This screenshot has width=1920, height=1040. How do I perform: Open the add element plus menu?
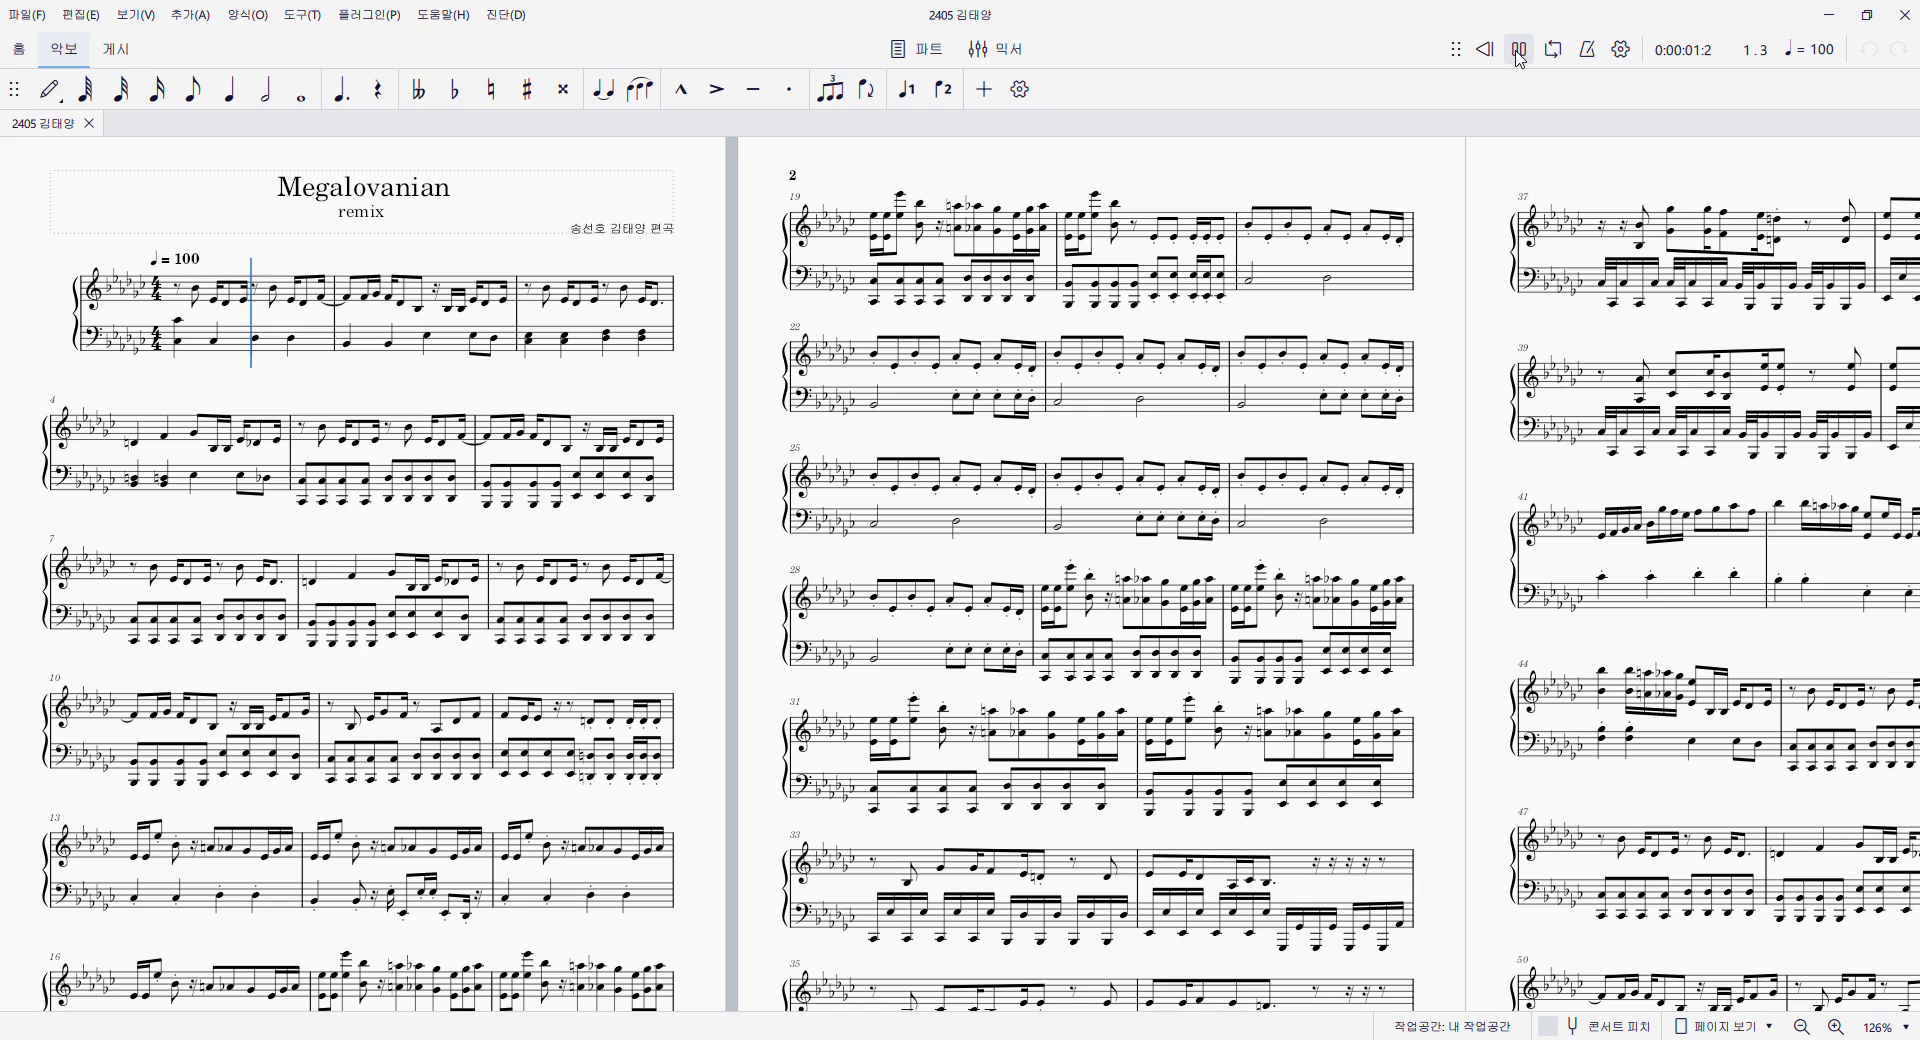coord(984,89)
